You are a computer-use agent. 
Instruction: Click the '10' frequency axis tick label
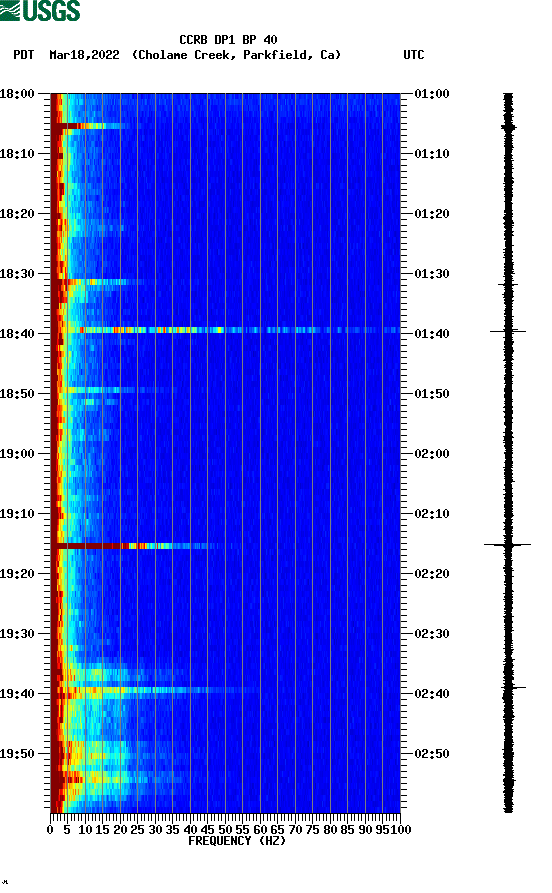pyautogui.click(x=85, y=830)
